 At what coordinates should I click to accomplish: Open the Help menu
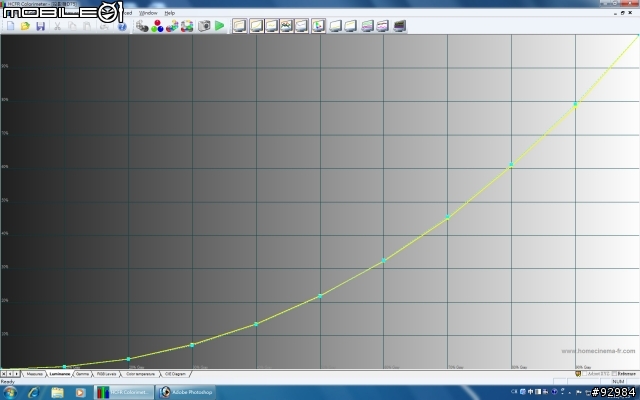pyautogui.click(x=170, y=13)
